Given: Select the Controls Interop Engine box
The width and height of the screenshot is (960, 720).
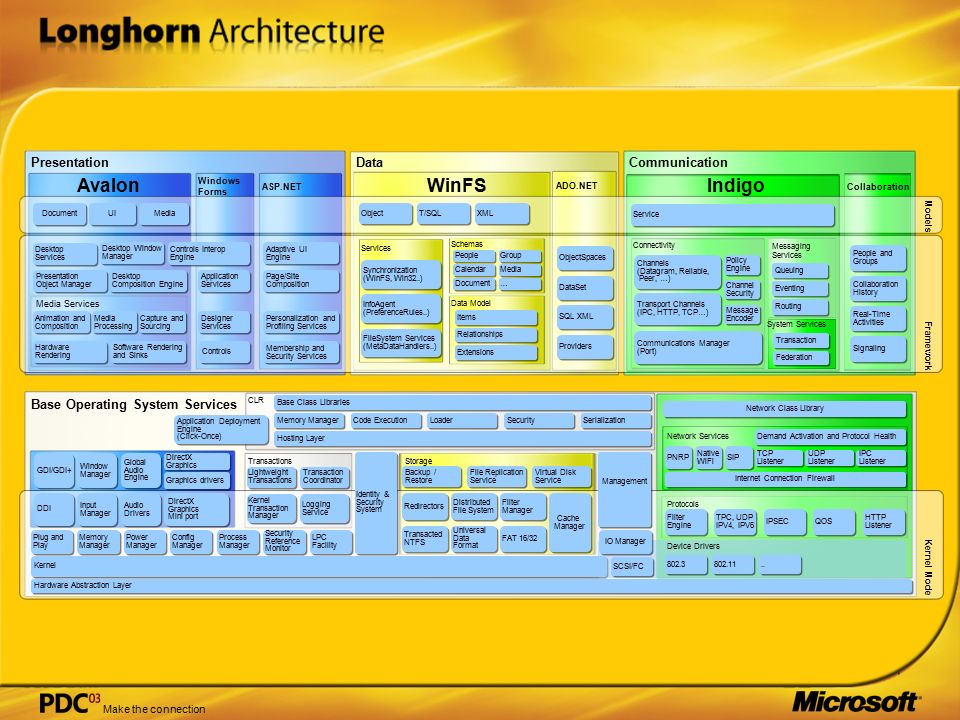Looking at the screenshot, I should click(209, 253).
